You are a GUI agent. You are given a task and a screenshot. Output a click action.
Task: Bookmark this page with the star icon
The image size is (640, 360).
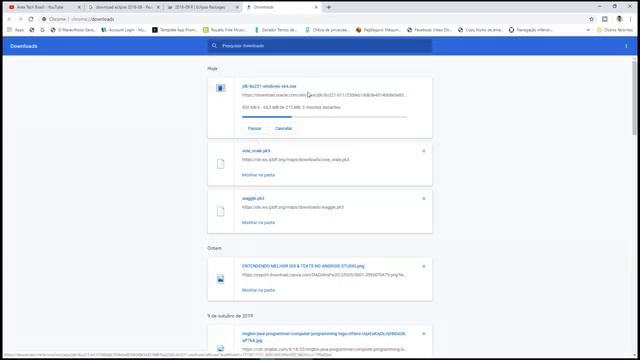591,19
